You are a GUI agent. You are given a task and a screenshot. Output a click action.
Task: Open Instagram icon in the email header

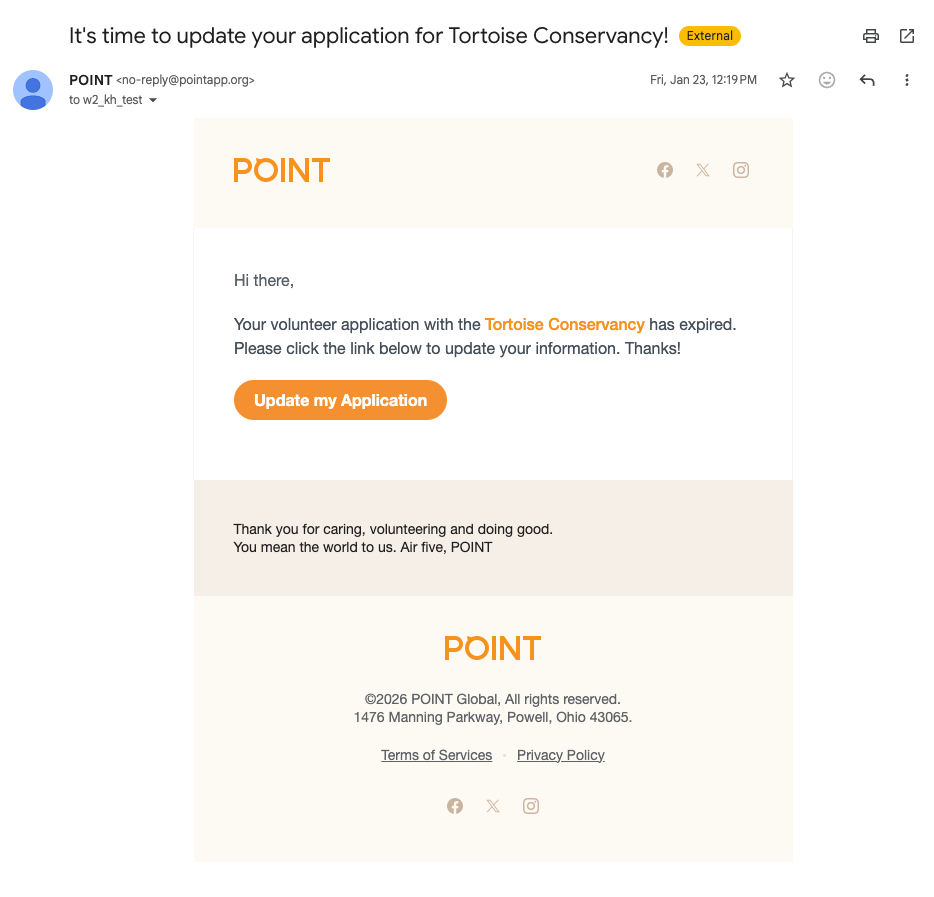coord(741,170)
